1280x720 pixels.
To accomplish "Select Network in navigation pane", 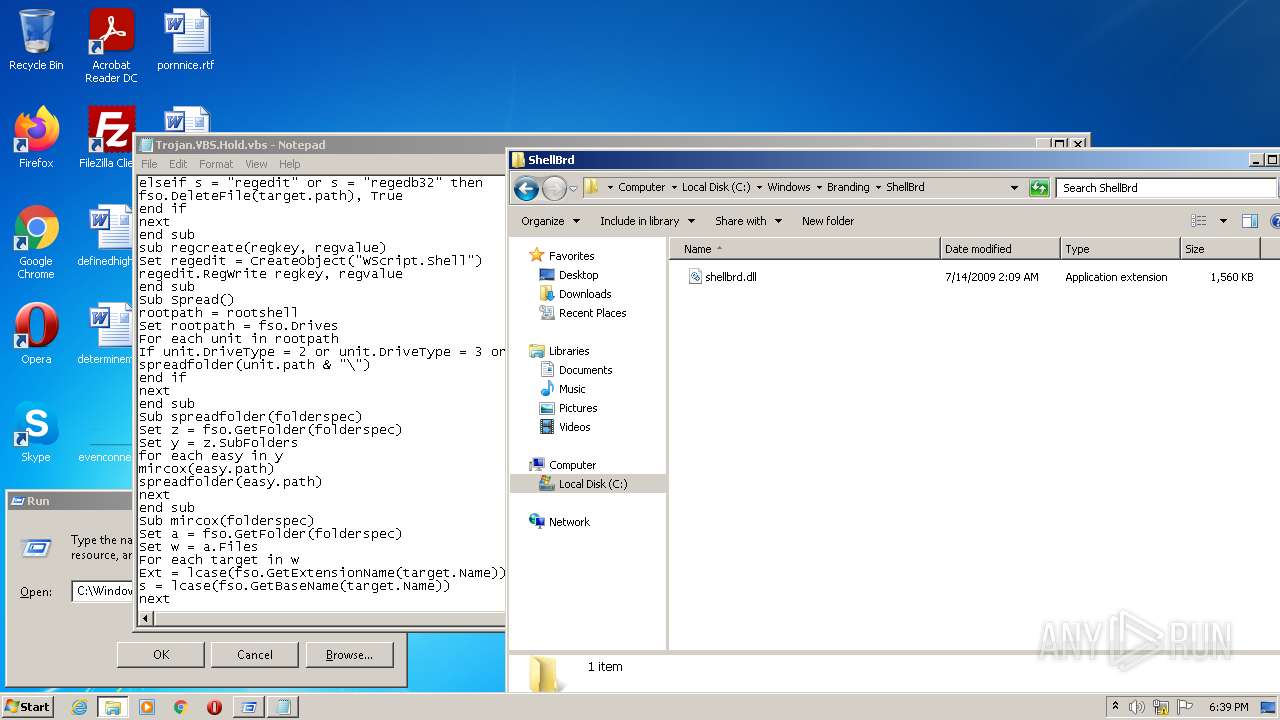I will 569,522.
